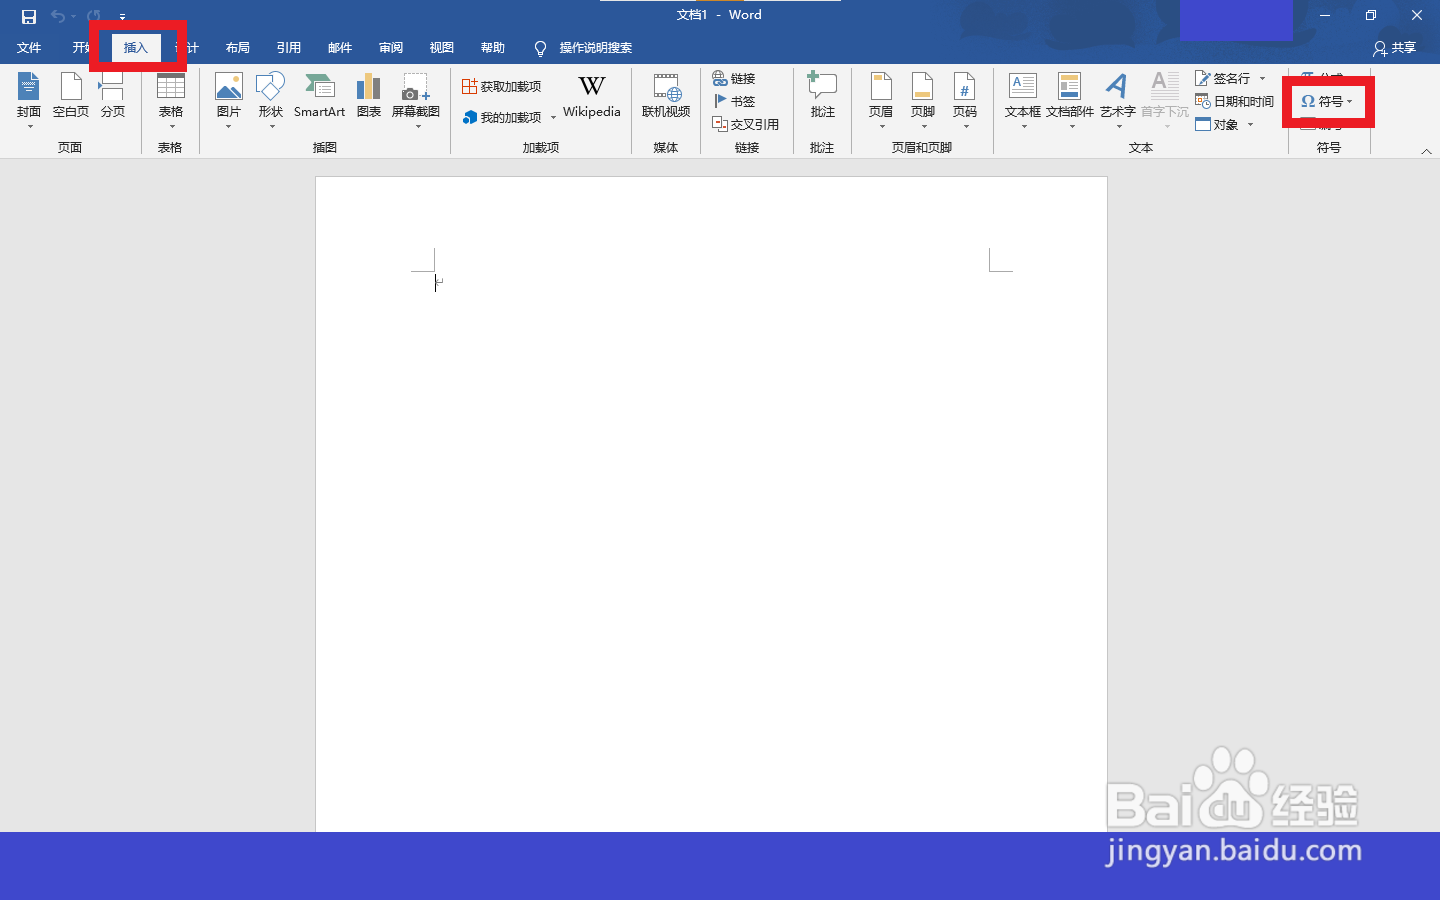This screenshot has height=900, width=1440.
Task: Open the 形状 shapes gallery
Action: [271, 99]
